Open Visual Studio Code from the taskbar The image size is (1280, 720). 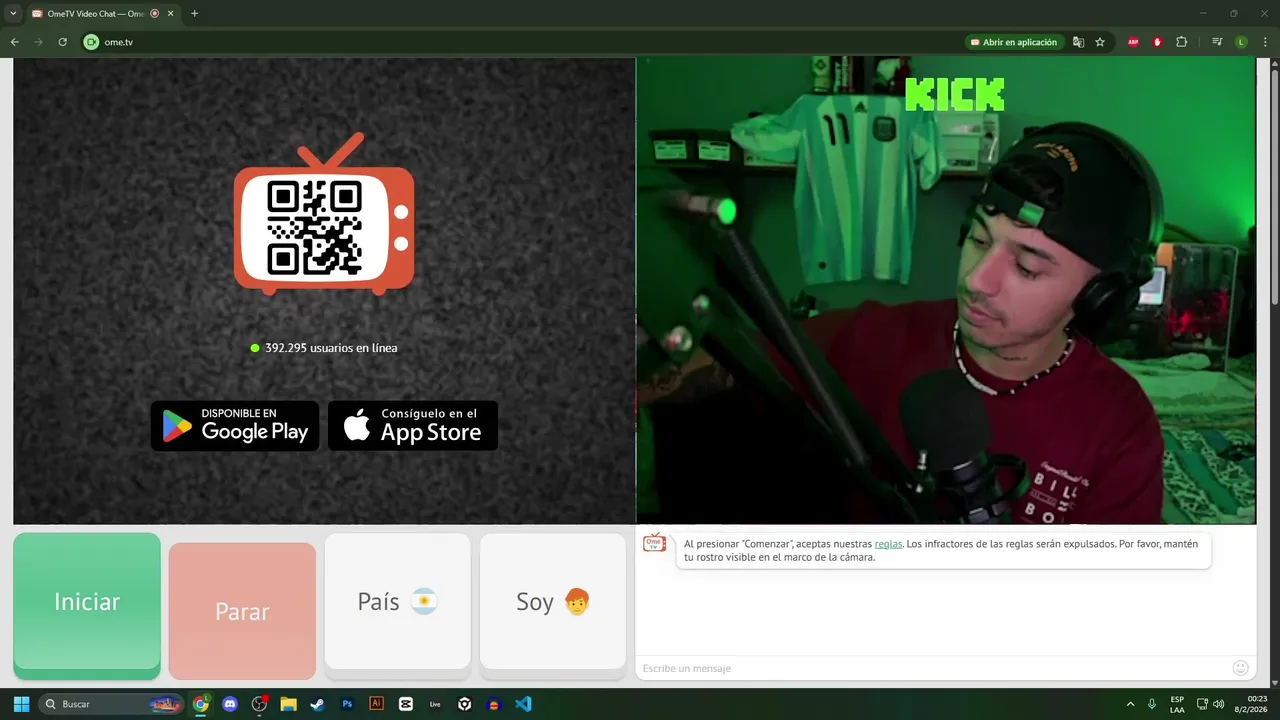pos(523,704)
